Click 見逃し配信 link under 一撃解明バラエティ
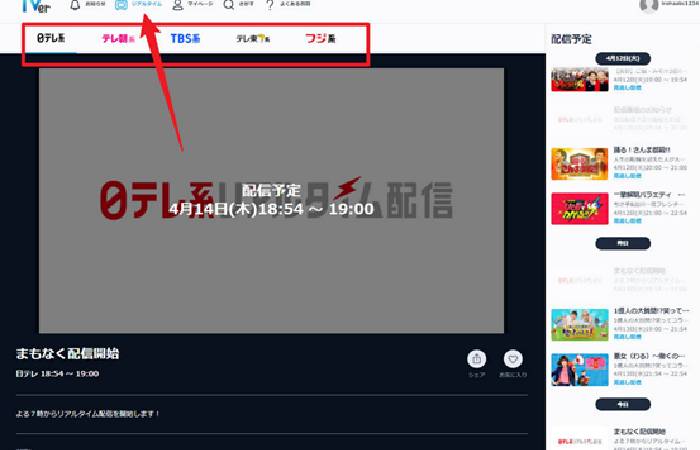Screen dimensions: 700x450 coord(627,221)
